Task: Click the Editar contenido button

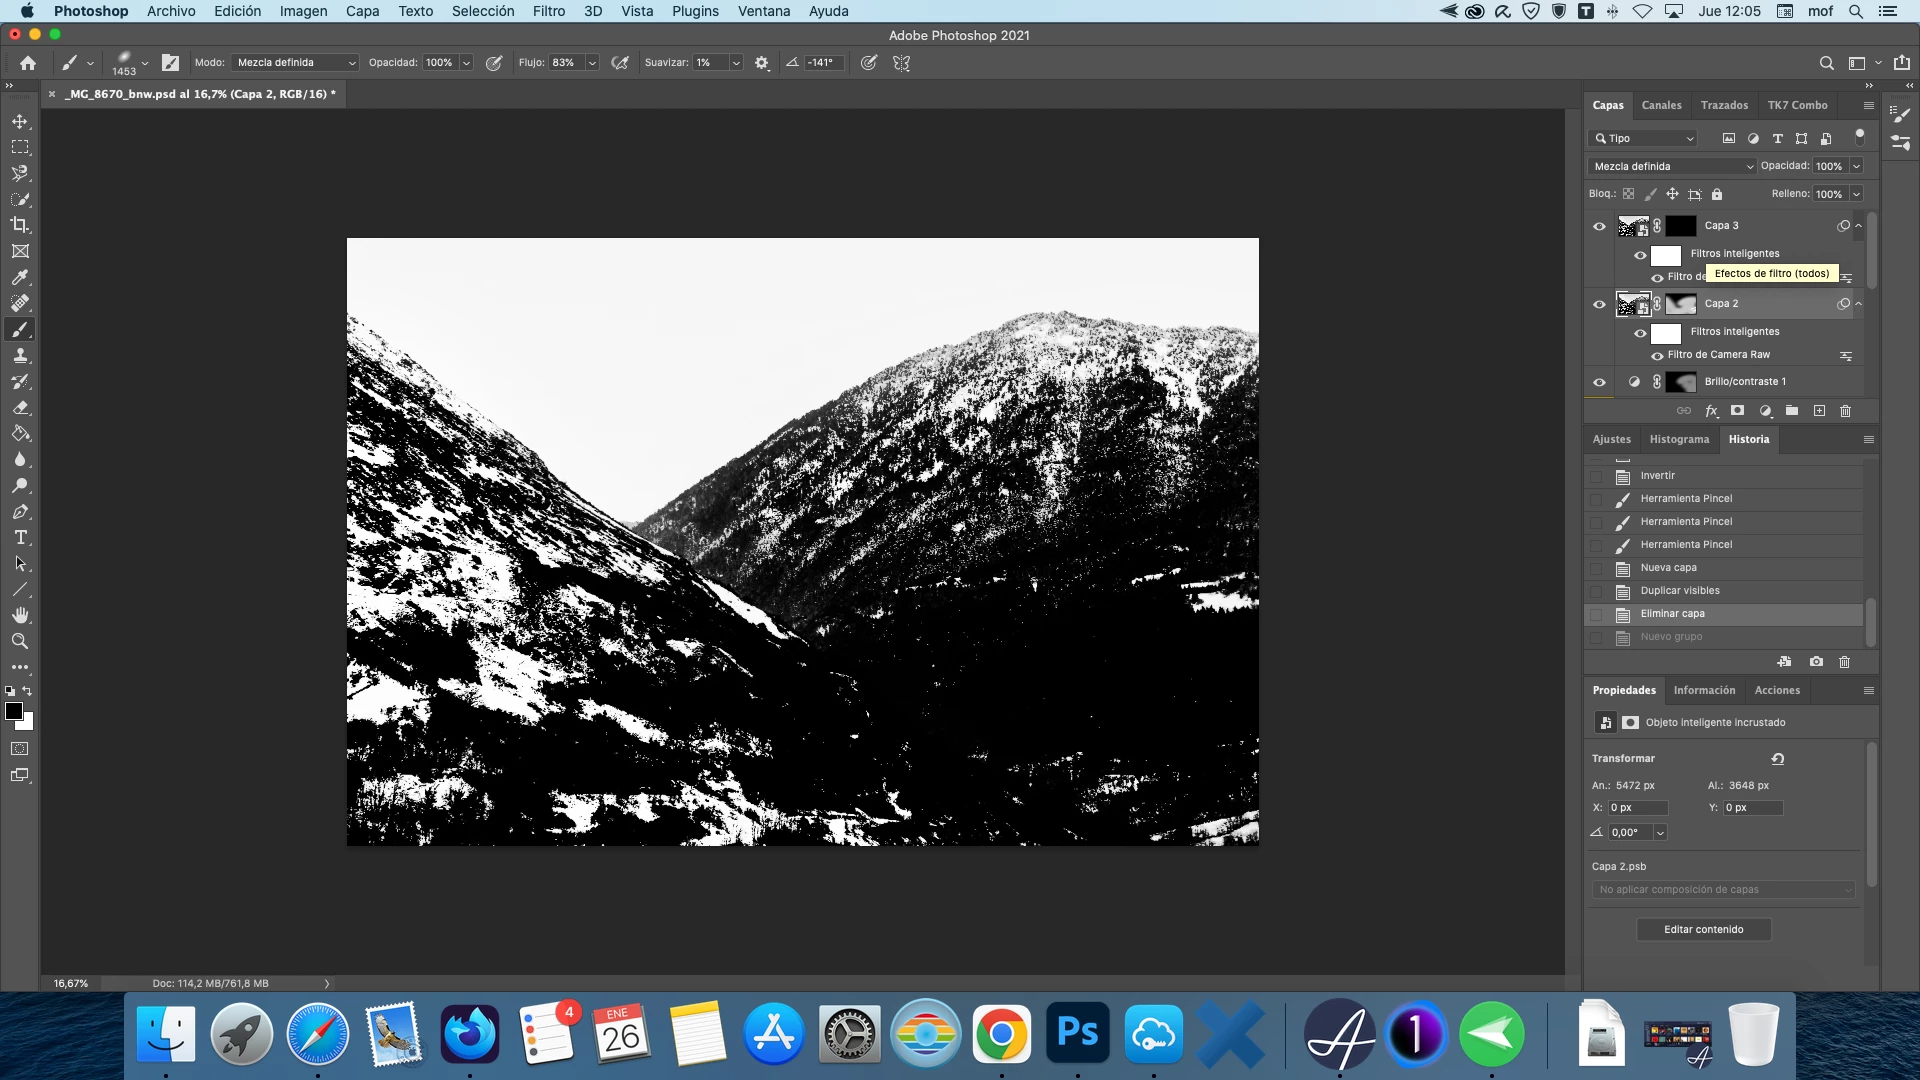Action: coord(1703,930)
